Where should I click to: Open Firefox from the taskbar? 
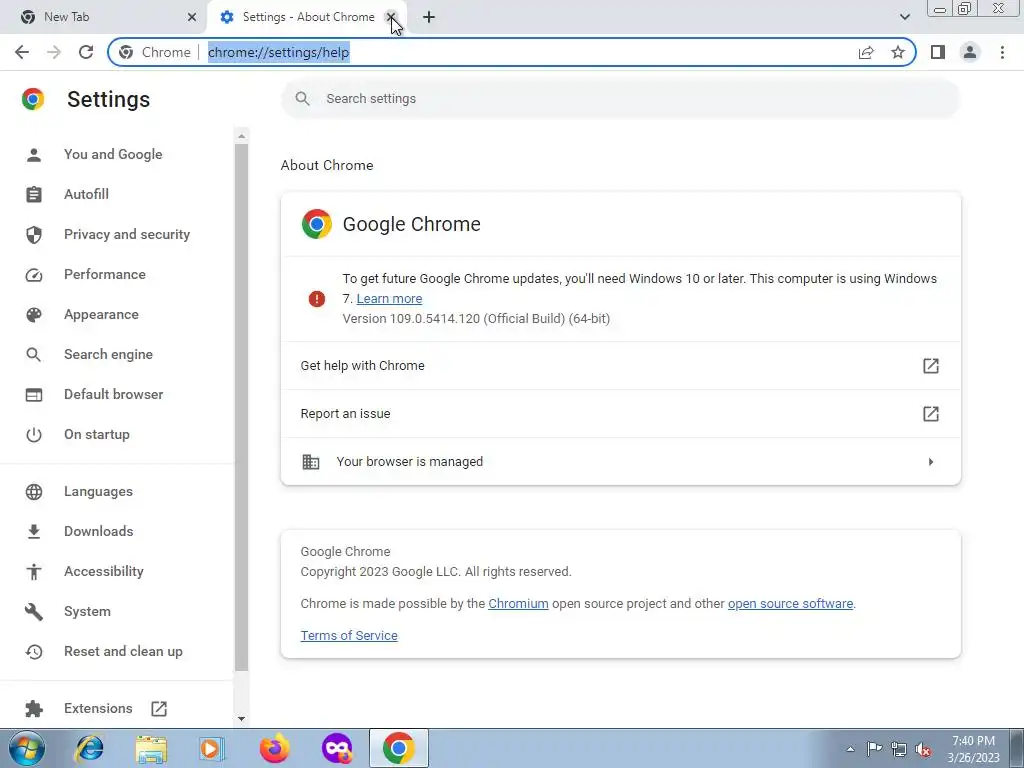[x=274, y=748]
